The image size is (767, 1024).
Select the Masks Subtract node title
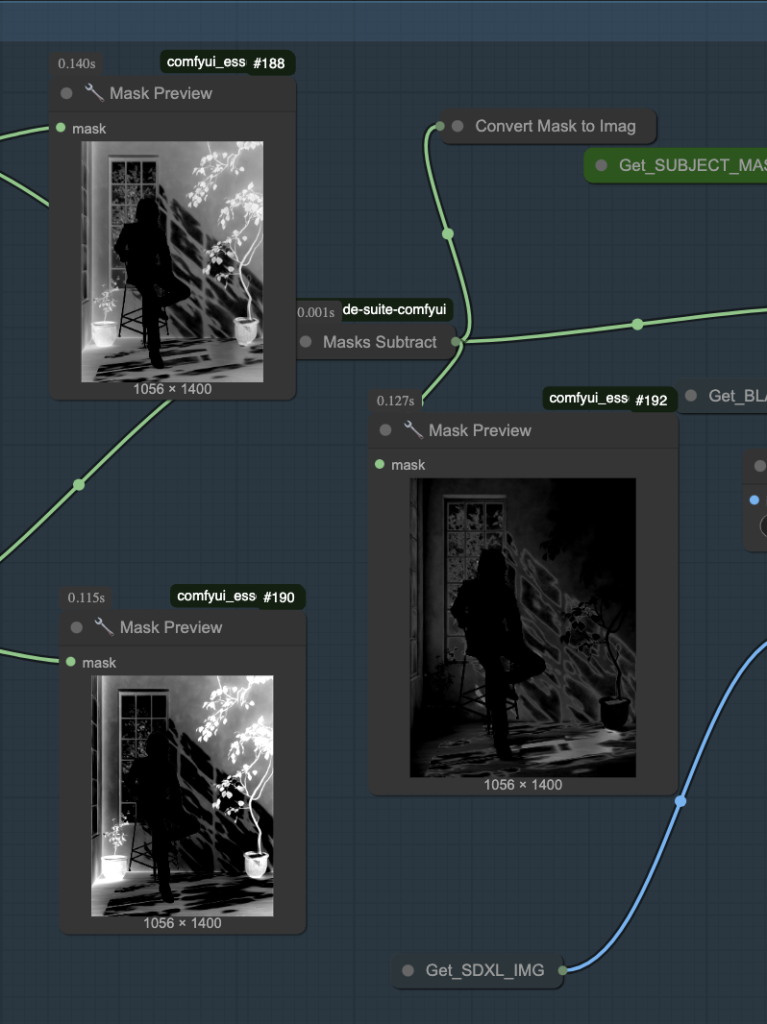[x=380, y=342]
